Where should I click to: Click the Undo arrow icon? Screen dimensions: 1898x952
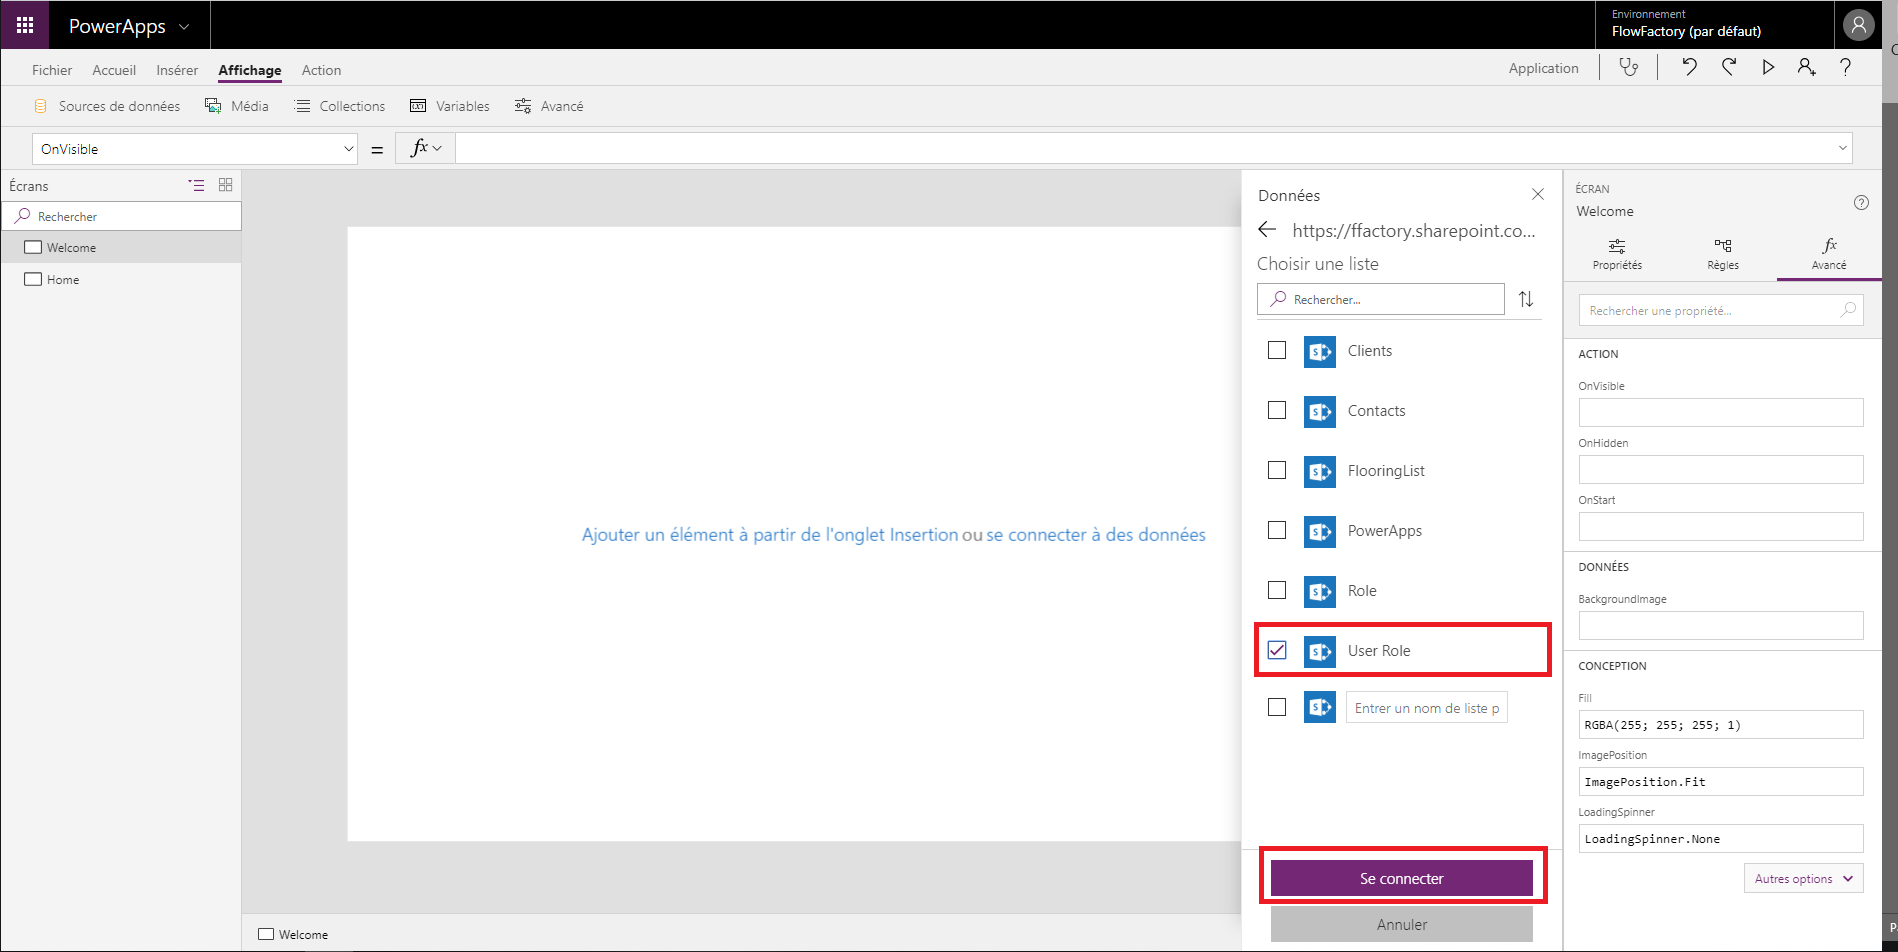1689,67
